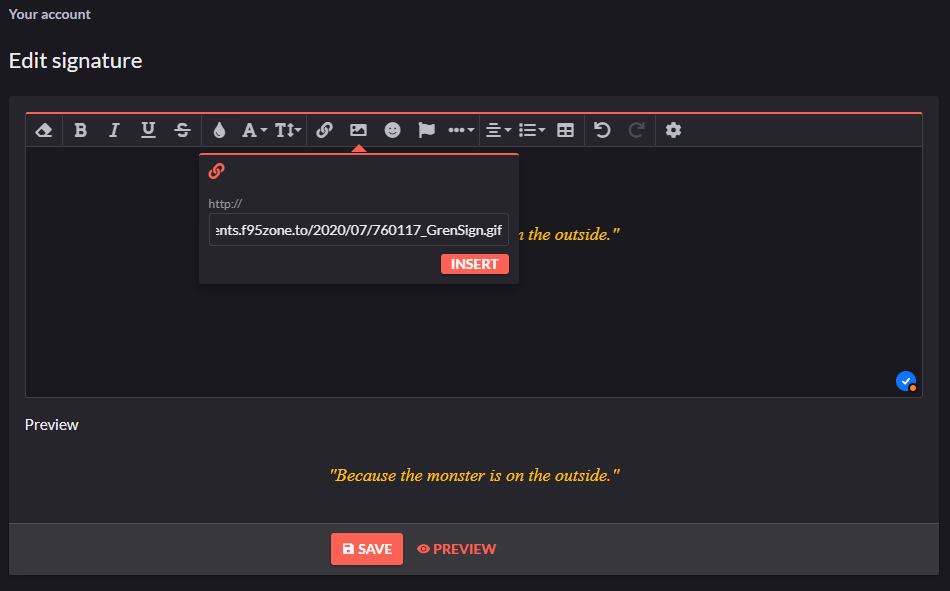Click the flag icon in toolbar
The height and width of the screenshot is (591, 950).
click(426, 130)
